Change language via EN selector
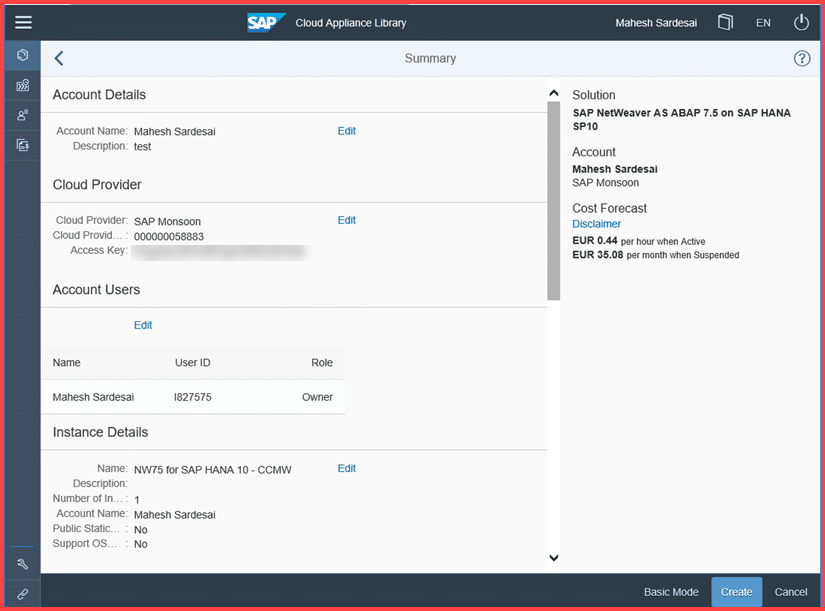Screen dimensions: 825x611 [763, 23]
